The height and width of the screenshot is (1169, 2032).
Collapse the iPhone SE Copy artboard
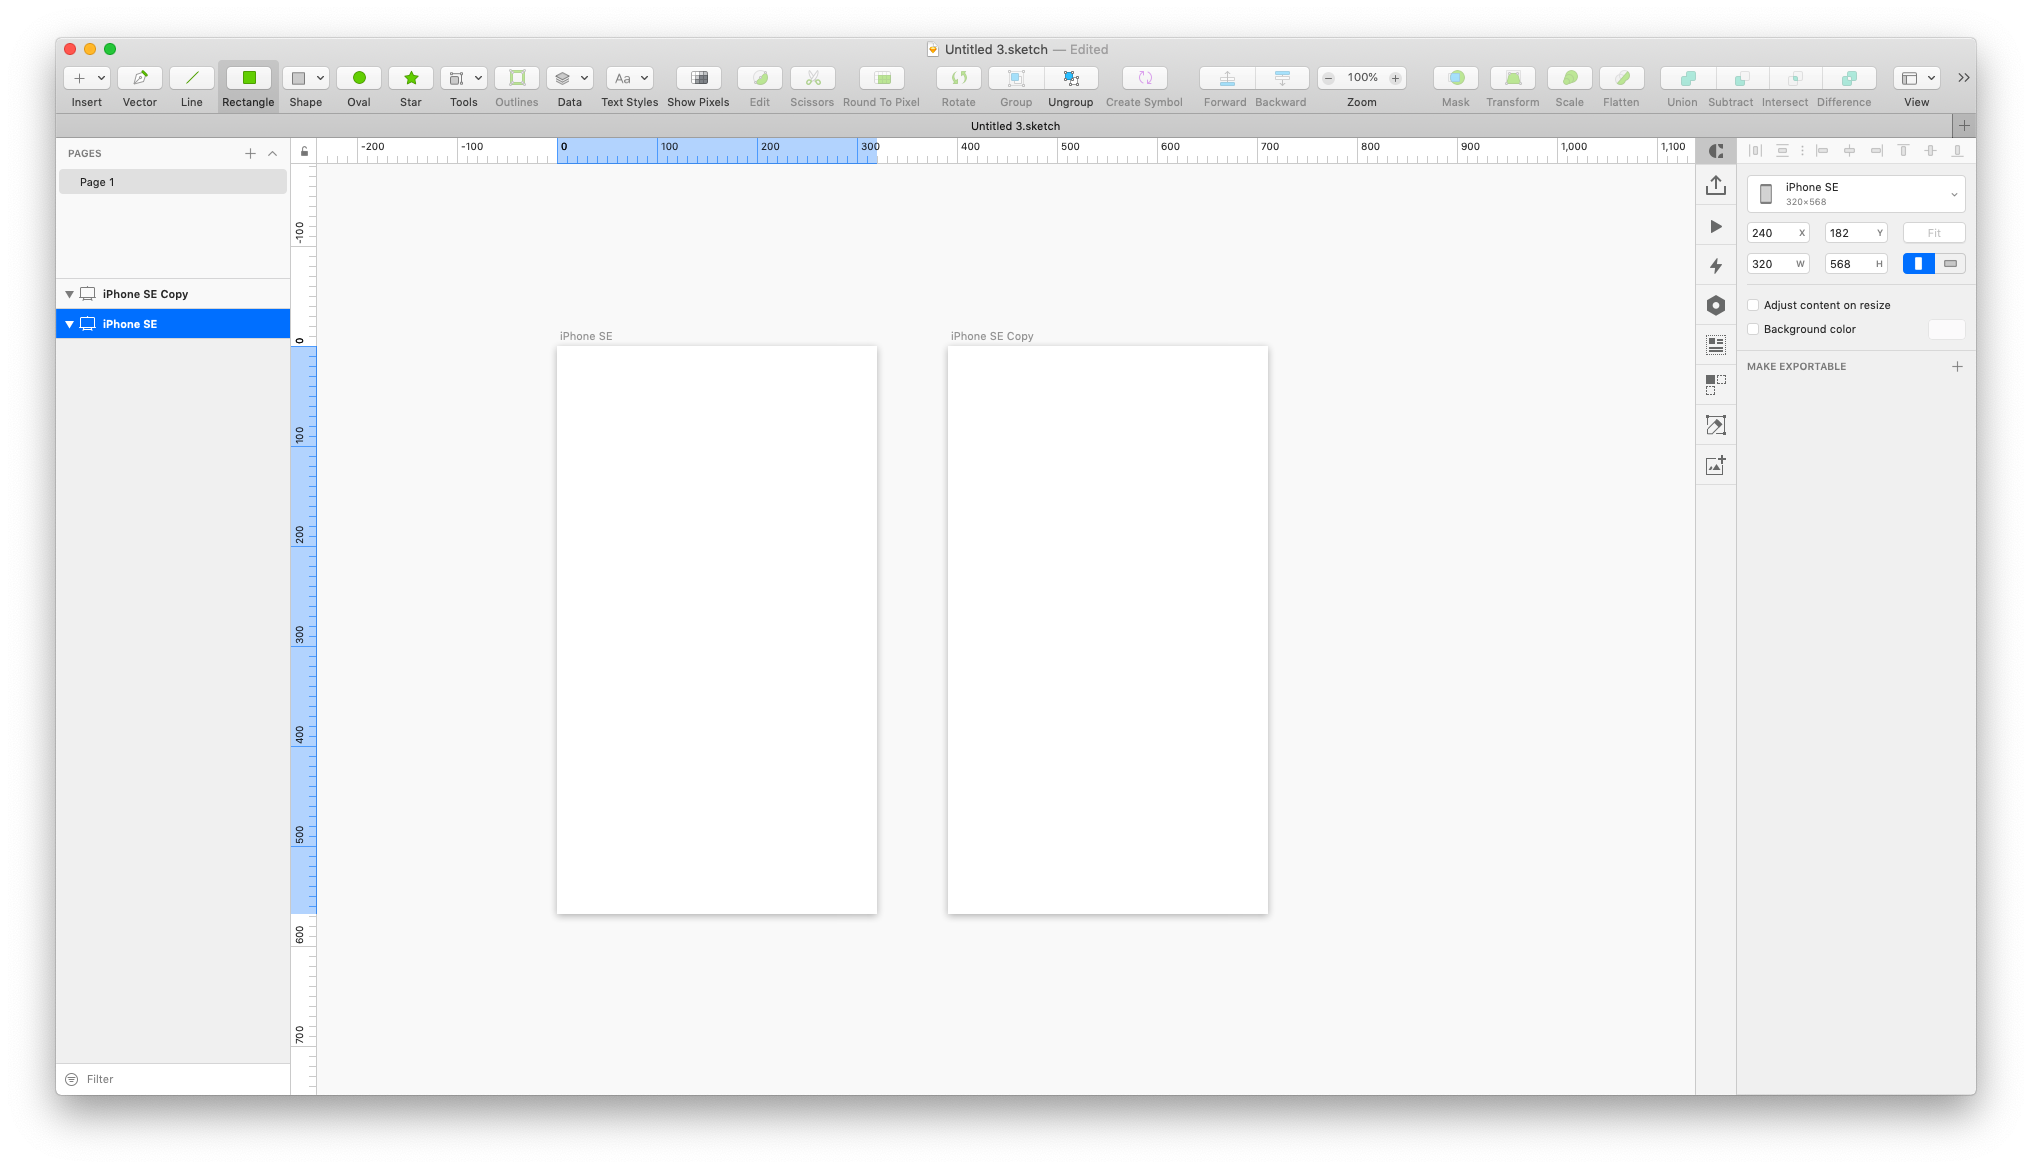(69, 294)
